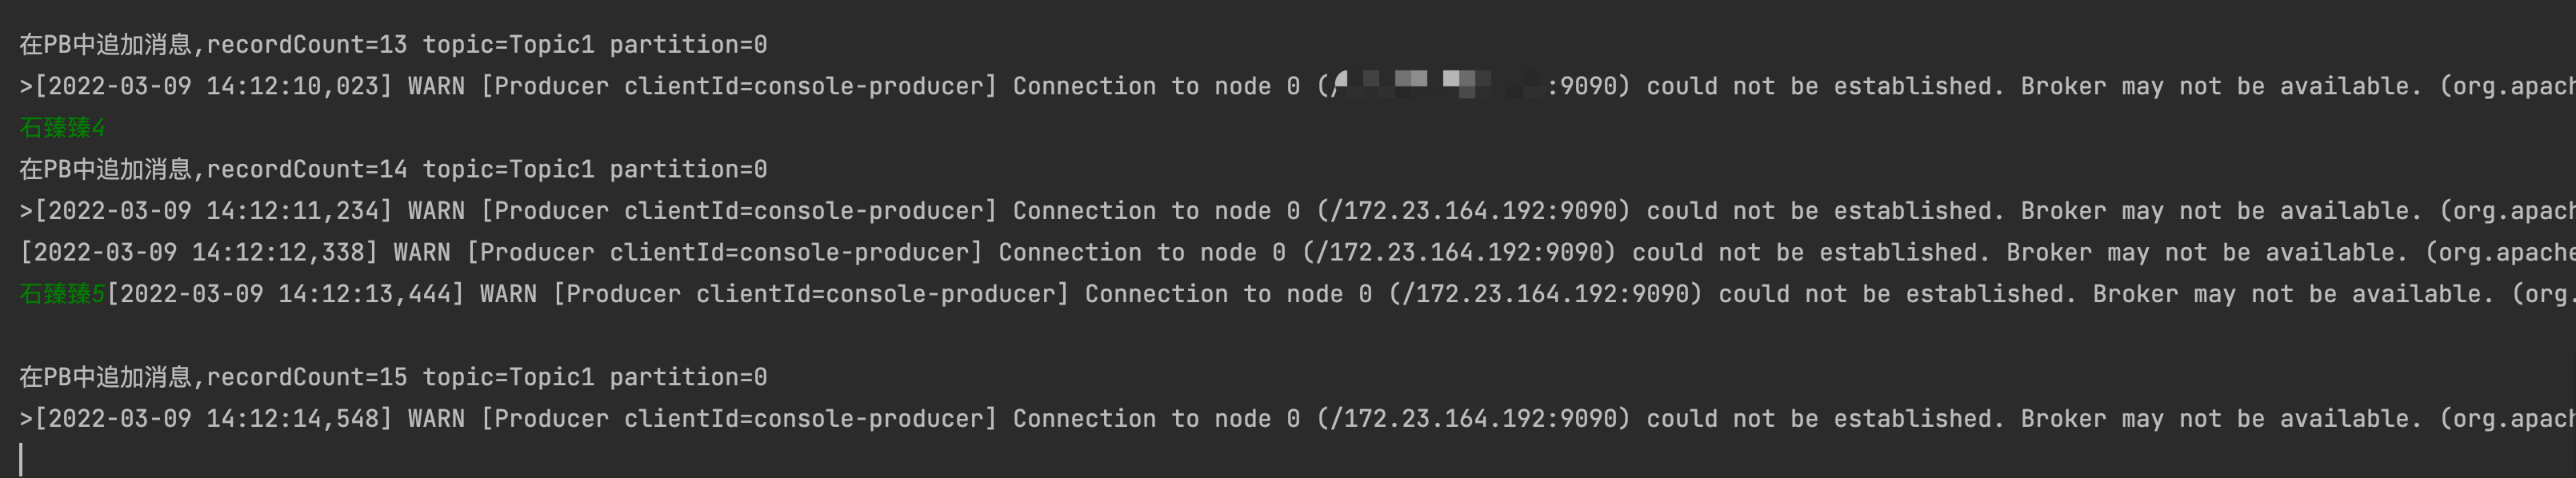Click the green 石臻臻5 input text
The width and height of the screenshot is (2576, 478).
click(x=62, y=294)
